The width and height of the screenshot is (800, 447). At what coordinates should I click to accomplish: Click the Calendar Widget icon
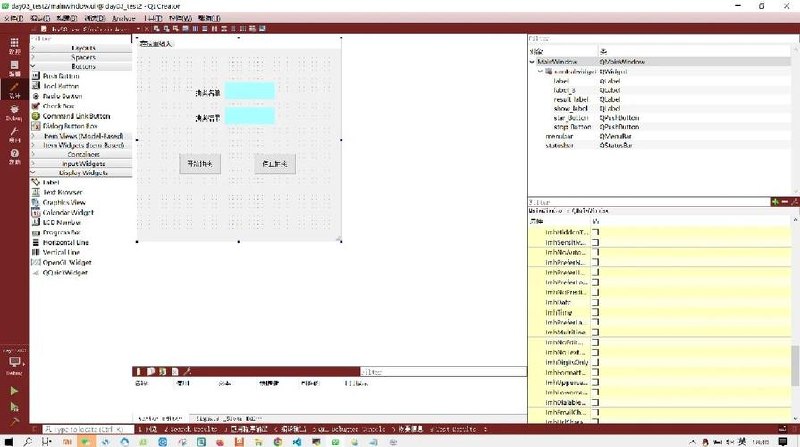(x=36, y=212)
